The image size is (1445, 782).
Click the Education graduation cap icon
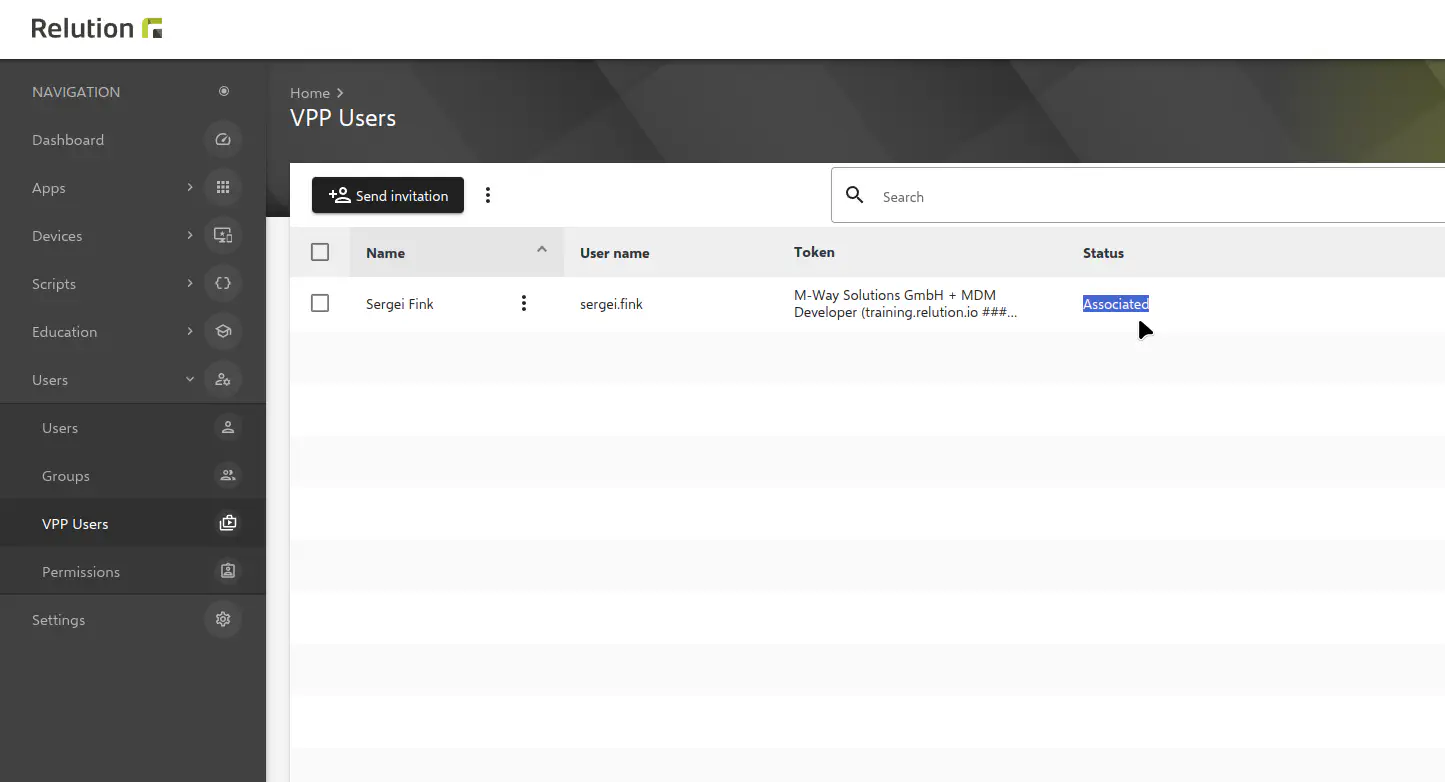223,332
